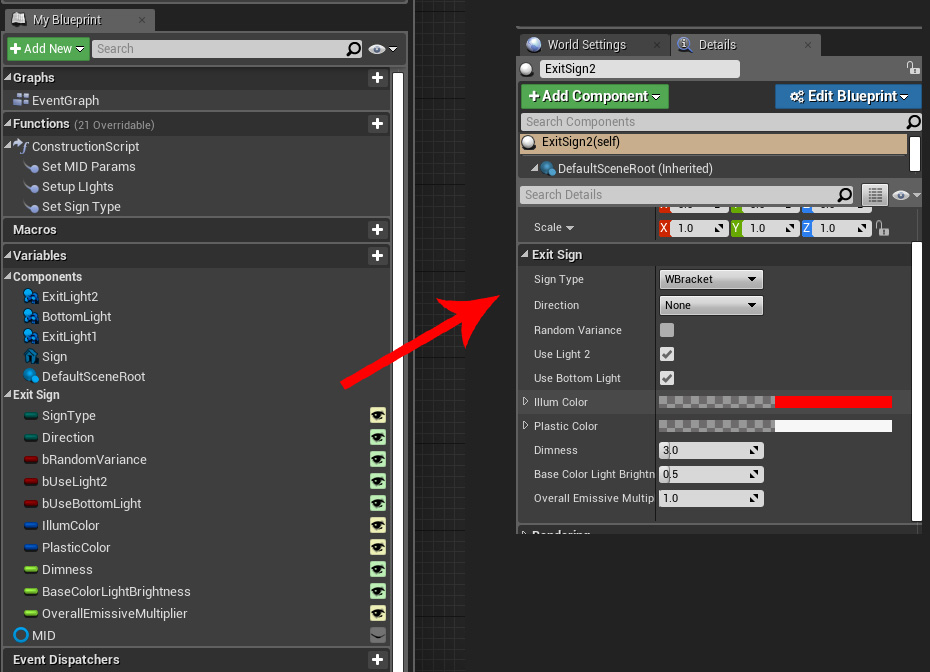Add a new macro with plus icon

[x=377, y=230]
